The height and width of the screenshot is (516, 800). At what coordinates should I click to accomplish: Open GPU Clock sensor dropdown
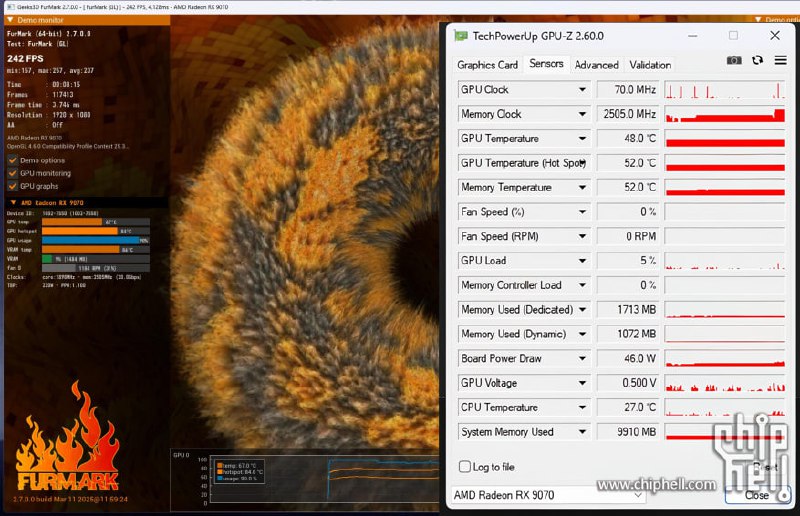point(582,90)
